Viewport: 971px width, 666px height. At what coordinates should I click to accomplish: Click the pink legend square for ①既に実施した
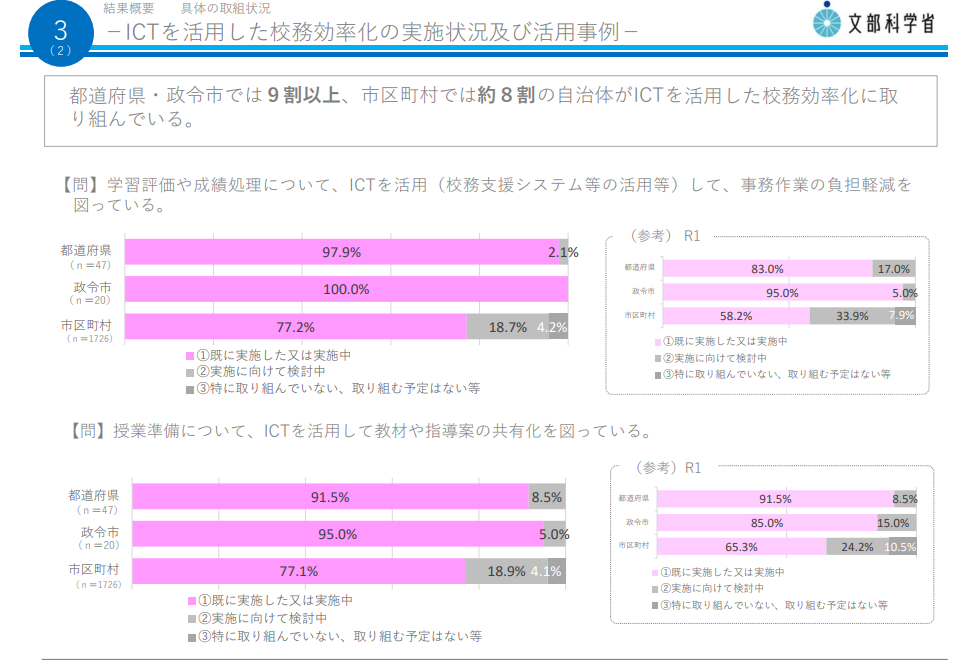(x=188, y=354)
